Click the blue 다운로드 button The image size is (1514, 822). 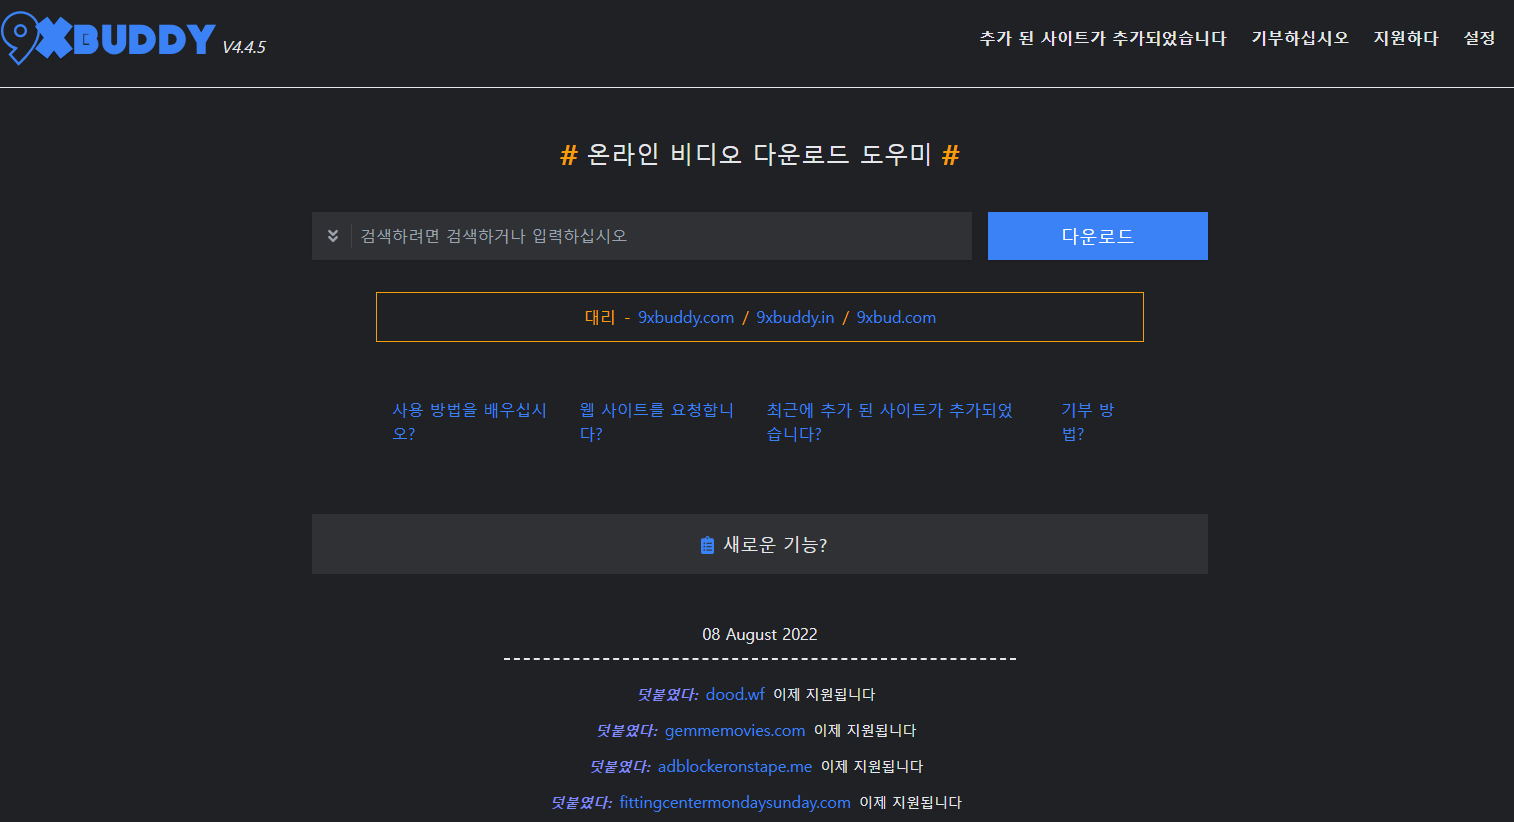tap(1098, 236)
